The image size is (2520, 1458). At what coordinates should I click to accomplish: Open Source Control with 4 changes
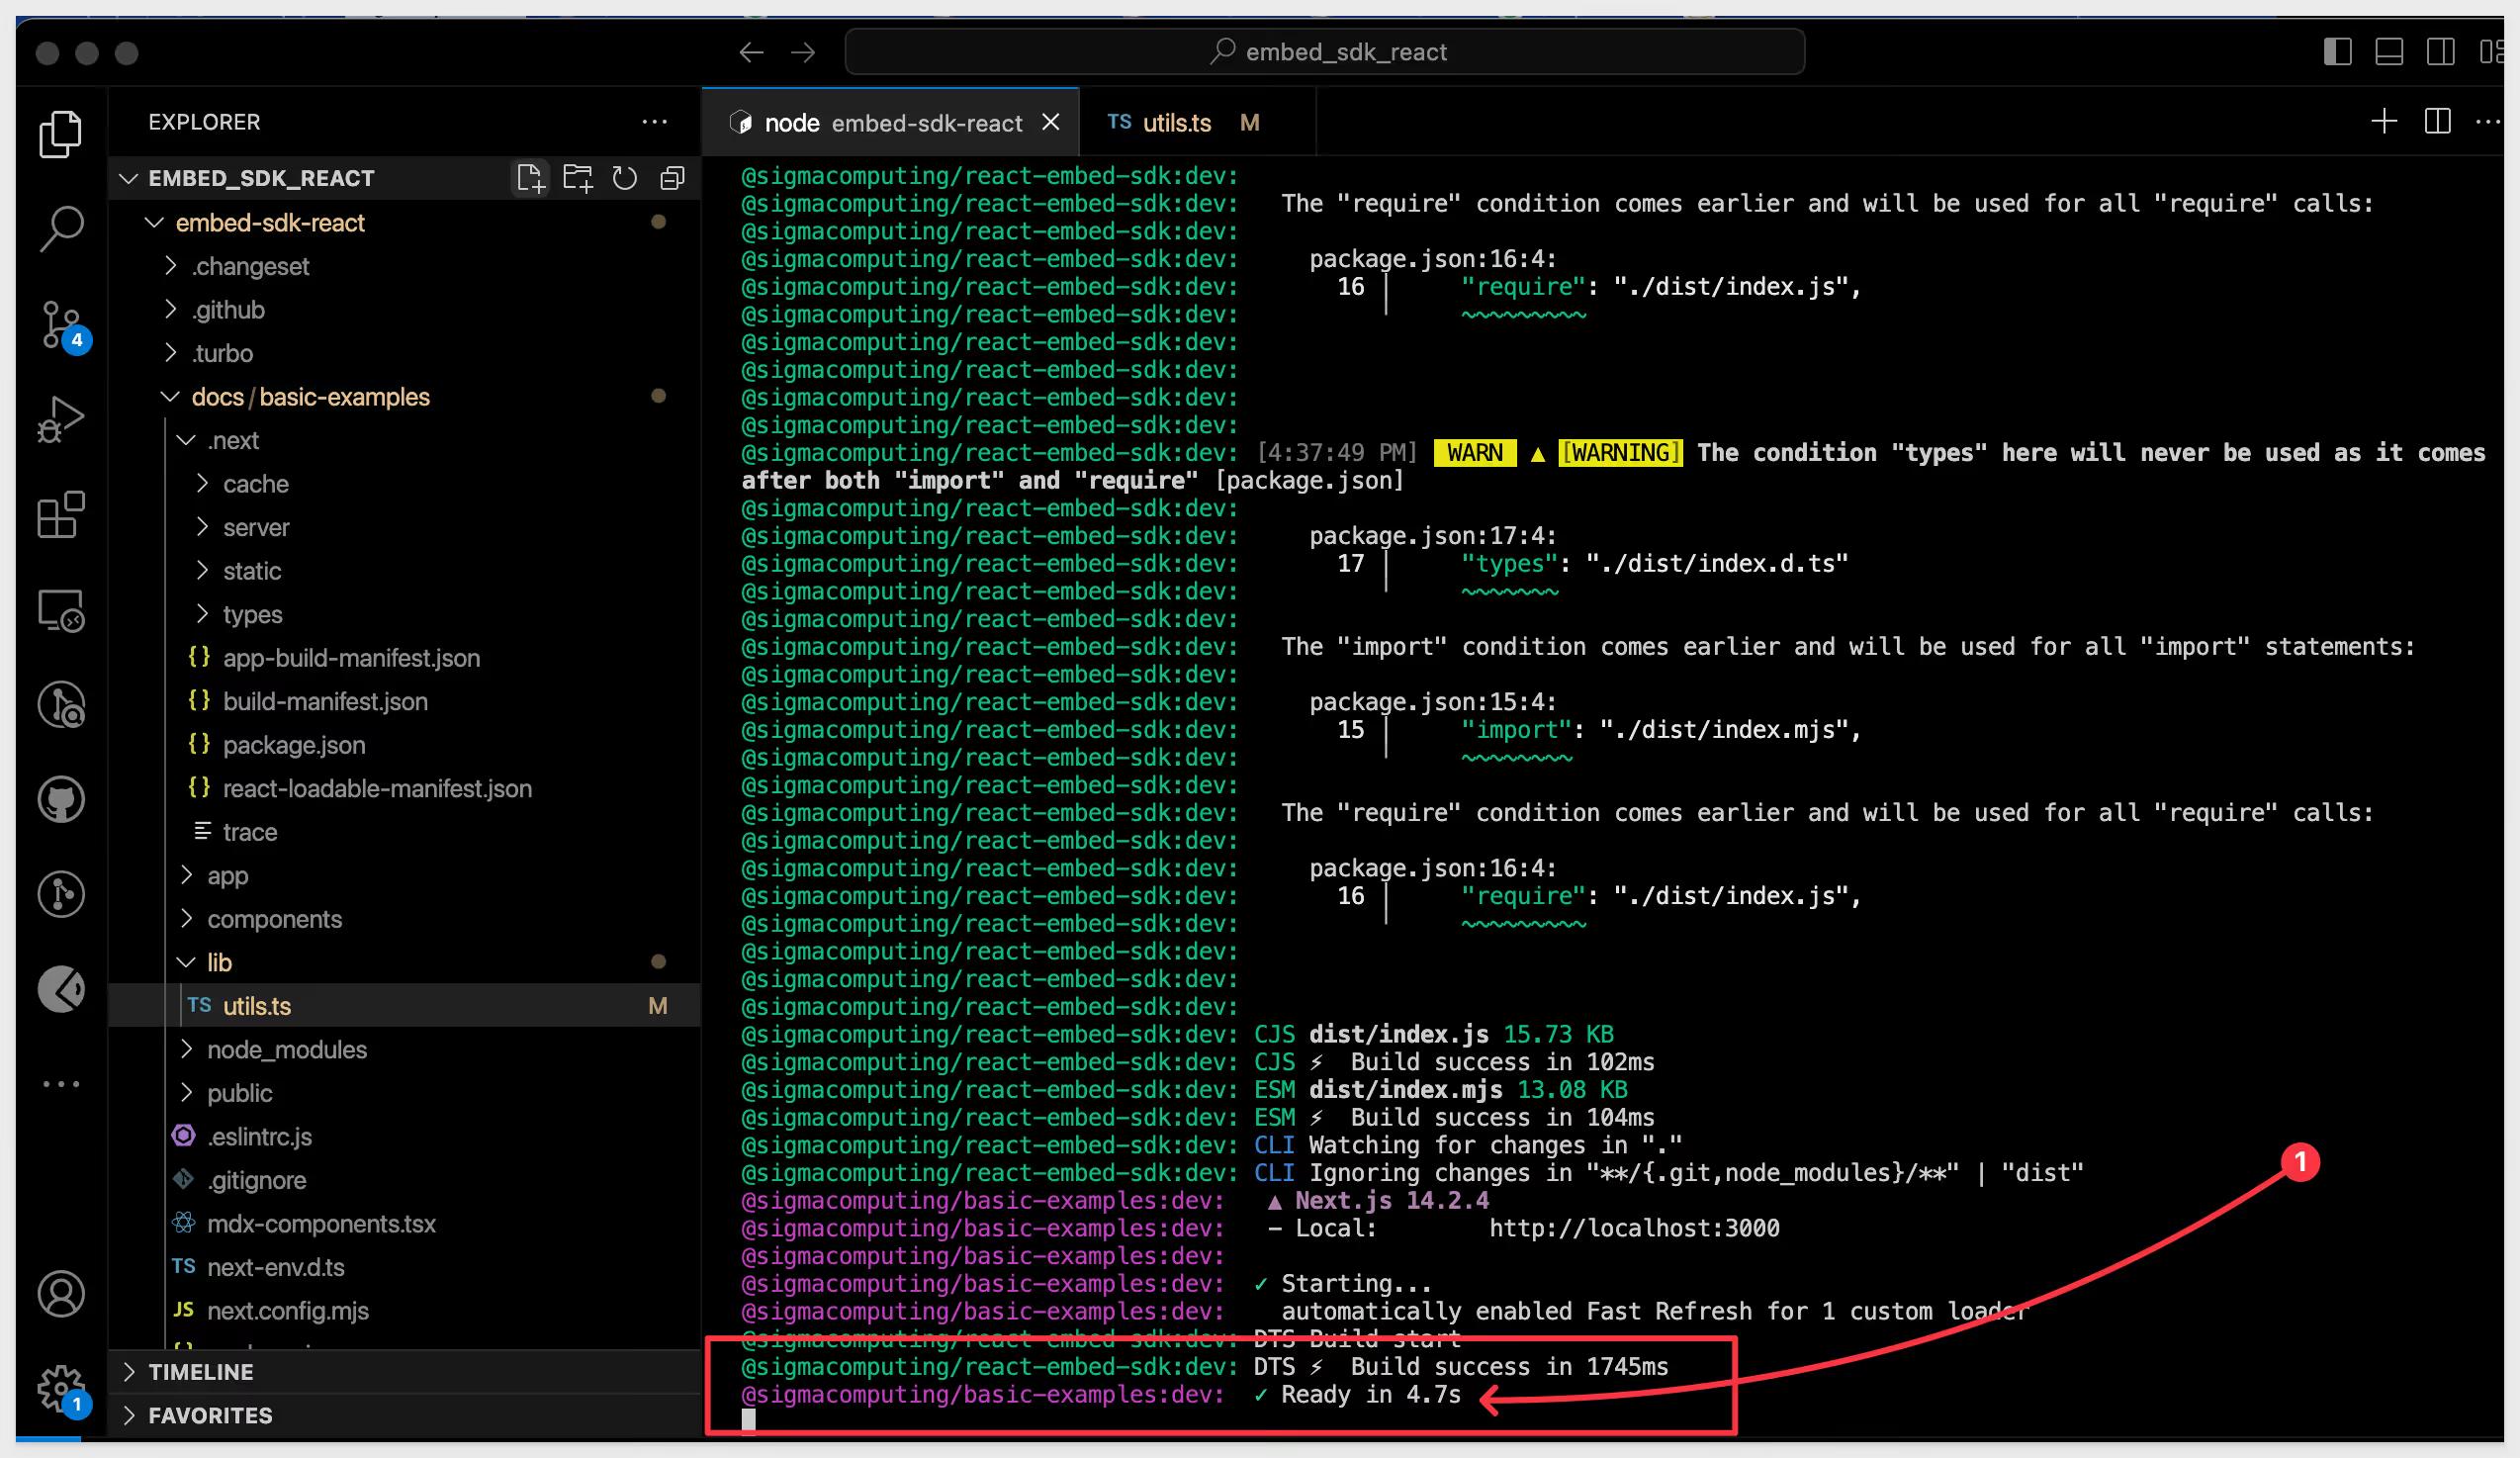pos(63,326)
